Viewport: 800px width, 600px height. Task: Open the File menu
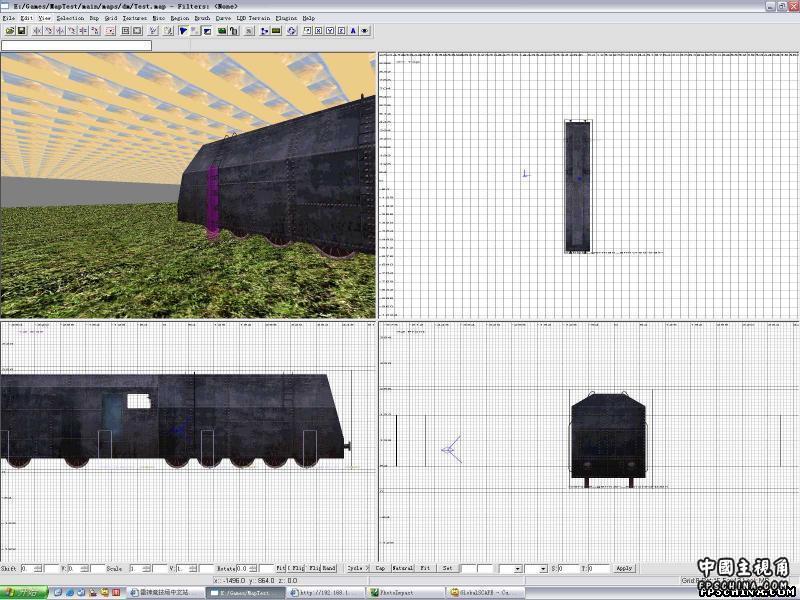[x=9, y=18]
